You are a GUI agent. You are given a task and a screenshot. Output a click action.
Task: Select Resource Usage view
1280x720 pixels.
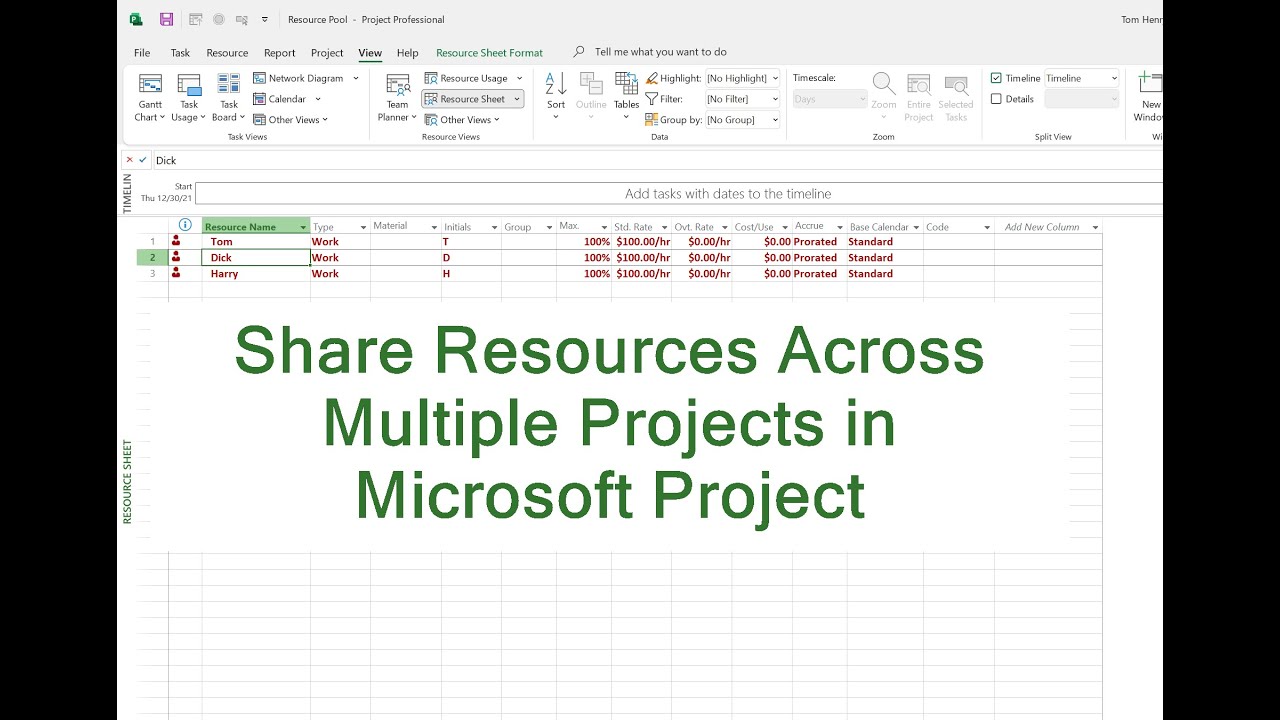tap(473, 78)
